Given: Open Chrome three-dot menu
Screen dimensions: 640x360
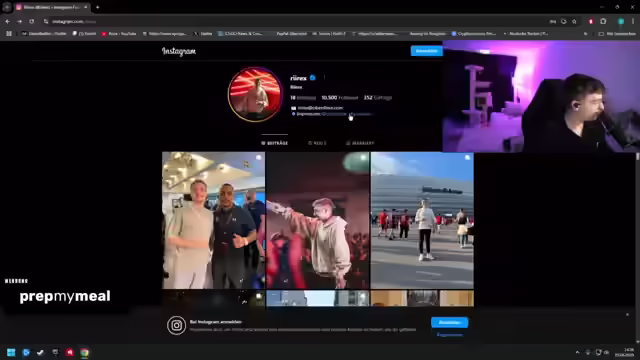Looking at the screenshot, I should click(633, 21).
